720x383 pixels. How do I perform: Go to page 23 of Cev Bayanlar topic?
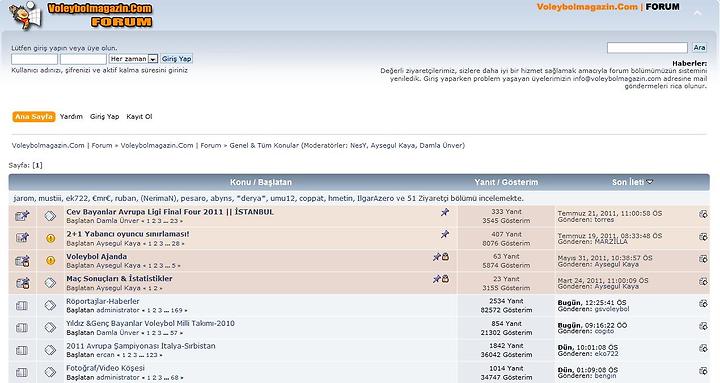[174, 221]
